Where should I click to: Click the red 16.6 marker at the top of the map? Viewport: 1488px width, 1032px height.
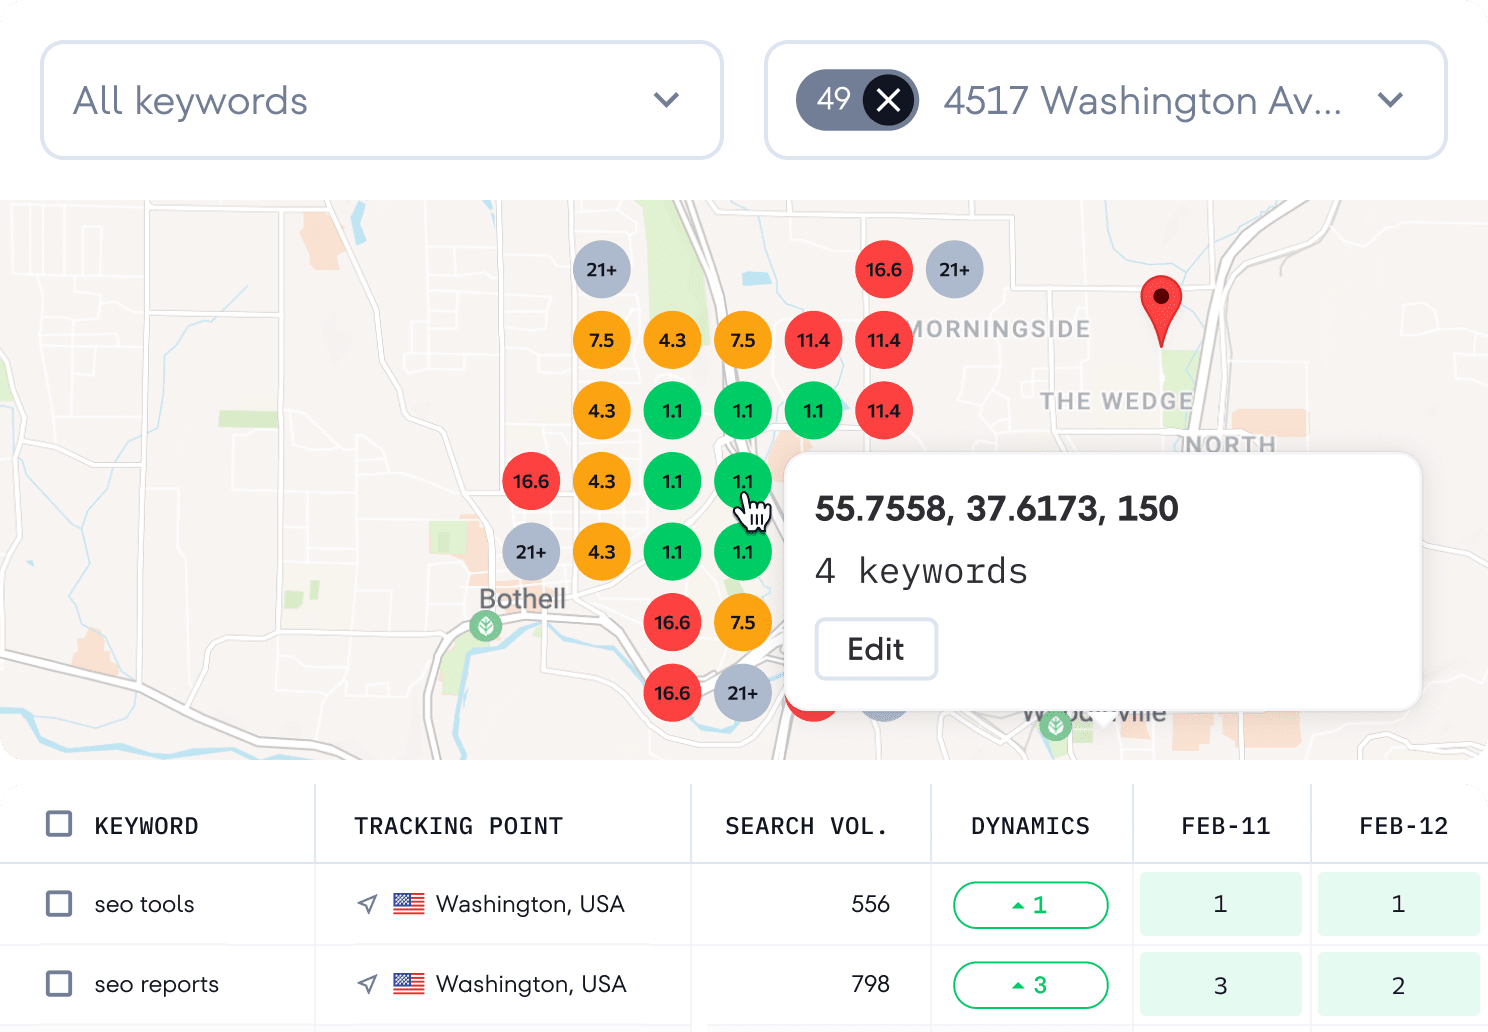coord(884,269)
